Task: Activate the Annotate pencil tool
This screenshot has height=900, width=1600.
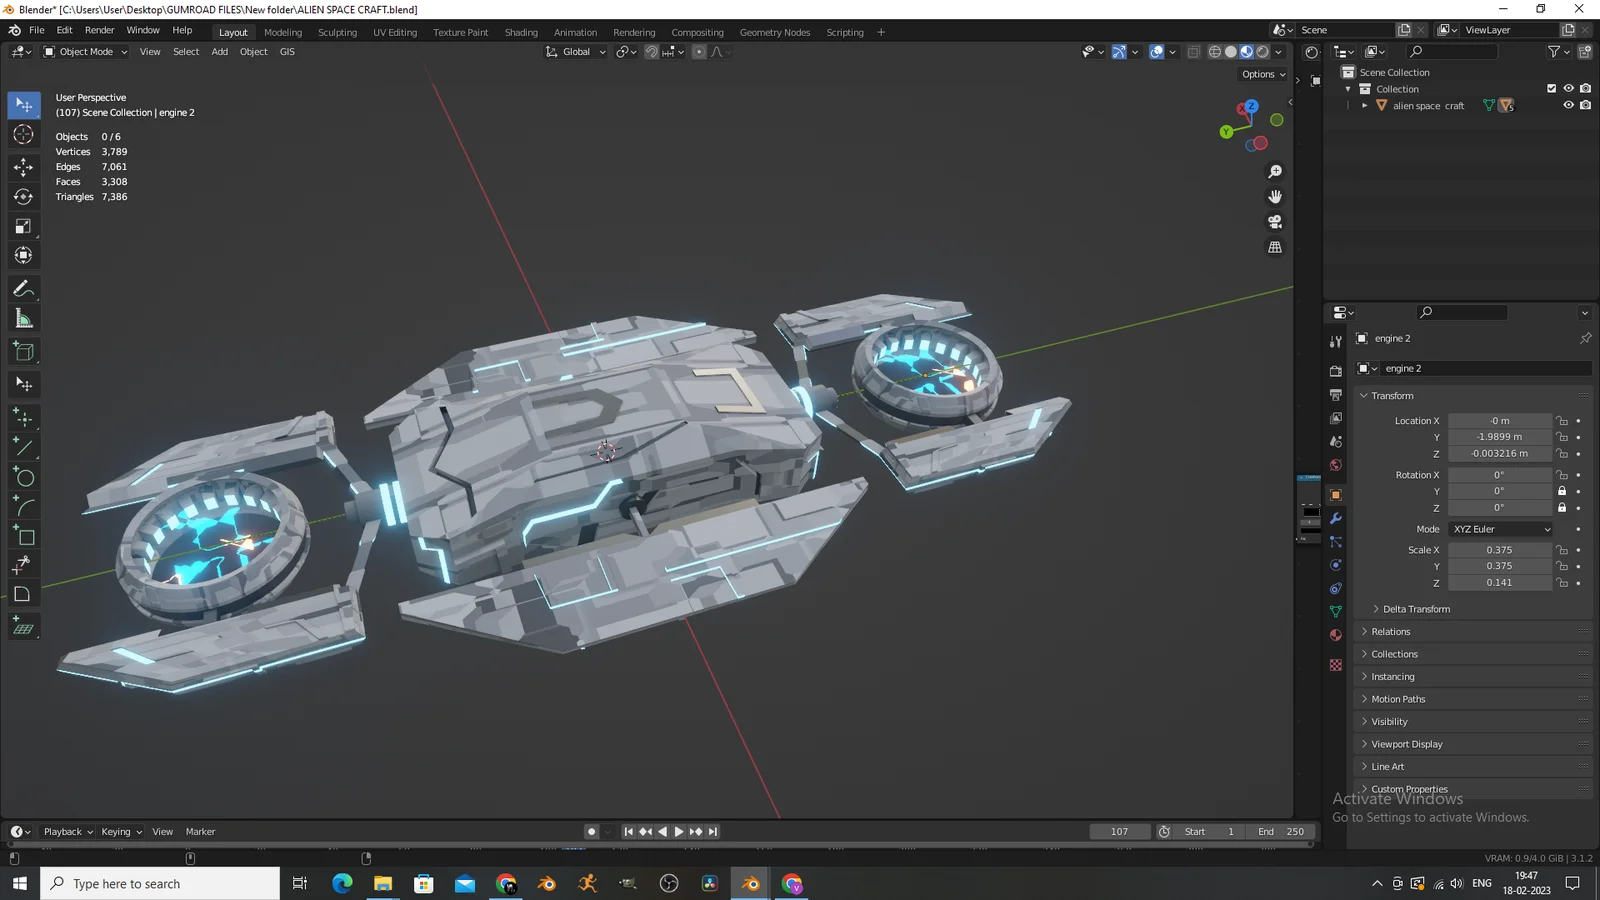Action: coord(23,289)
